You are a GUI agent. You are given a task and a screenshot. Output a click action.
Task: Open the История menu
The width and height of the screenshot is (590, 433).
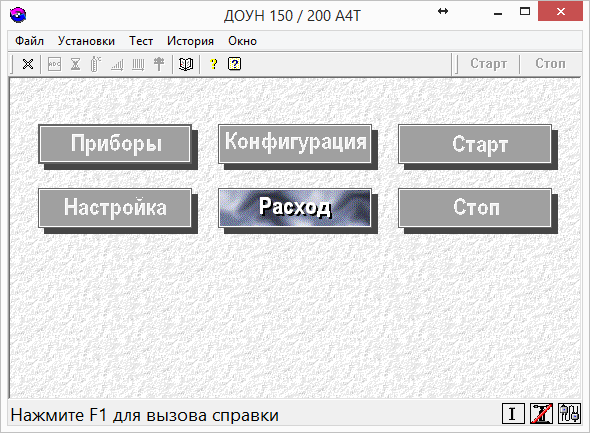tap(190, 41)
